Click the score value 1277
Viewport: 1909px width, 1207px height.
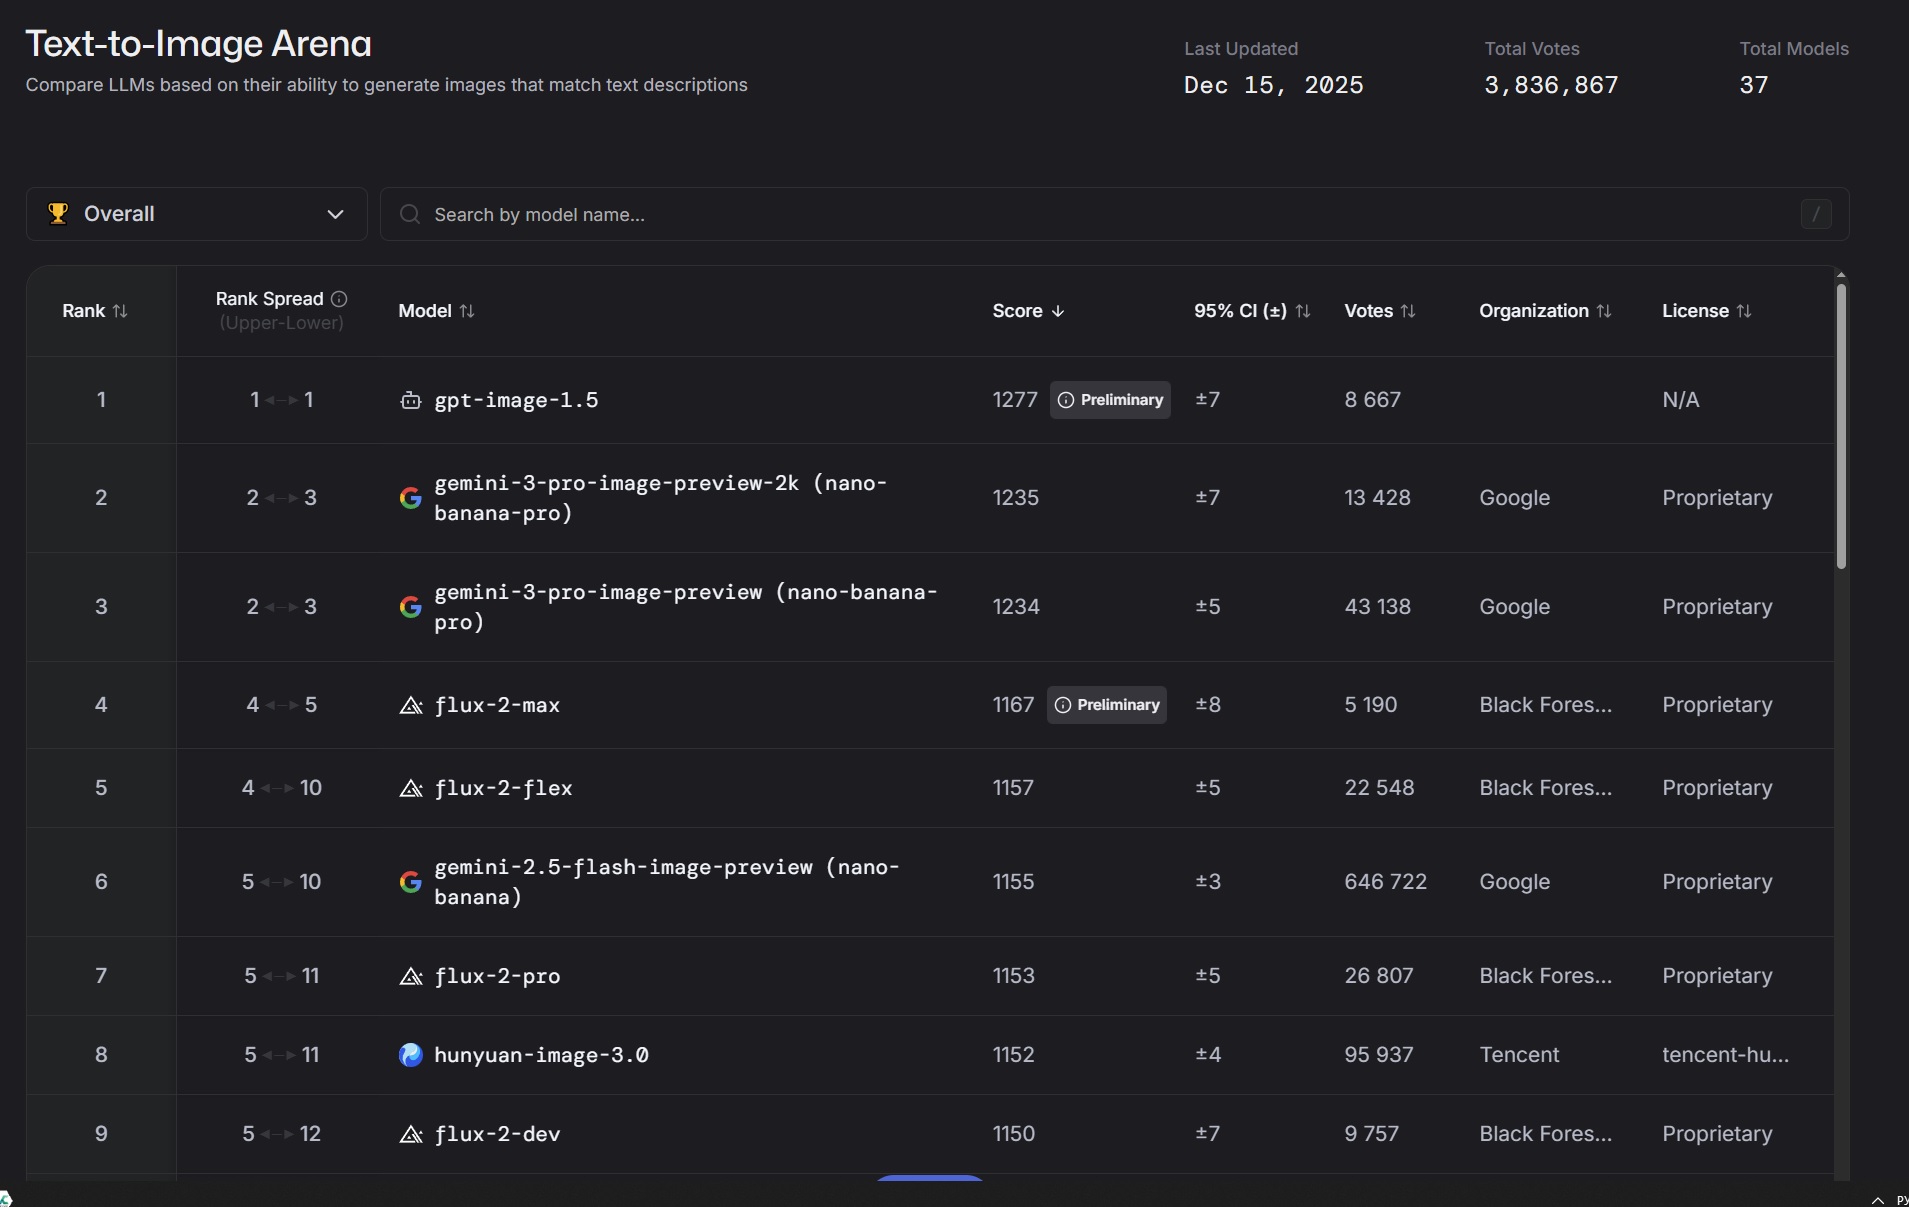pos(1015,400)
